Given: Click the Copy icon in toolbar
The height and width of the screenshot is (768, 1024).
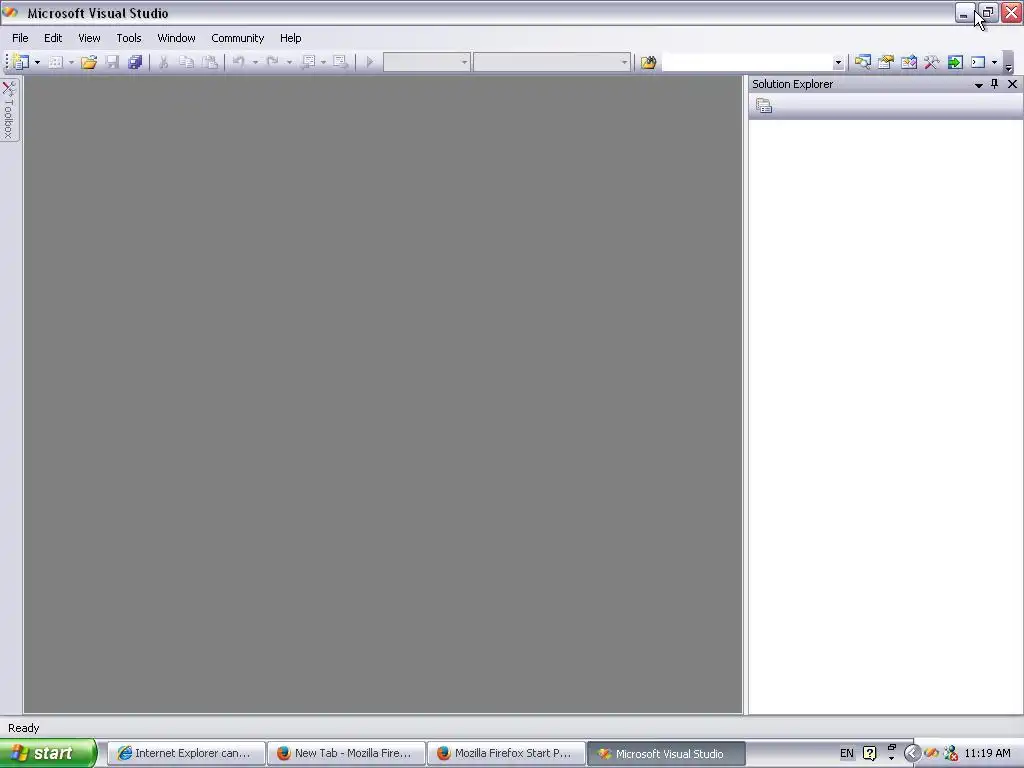Looking at the screenshot, I should [x=187, y=62].
